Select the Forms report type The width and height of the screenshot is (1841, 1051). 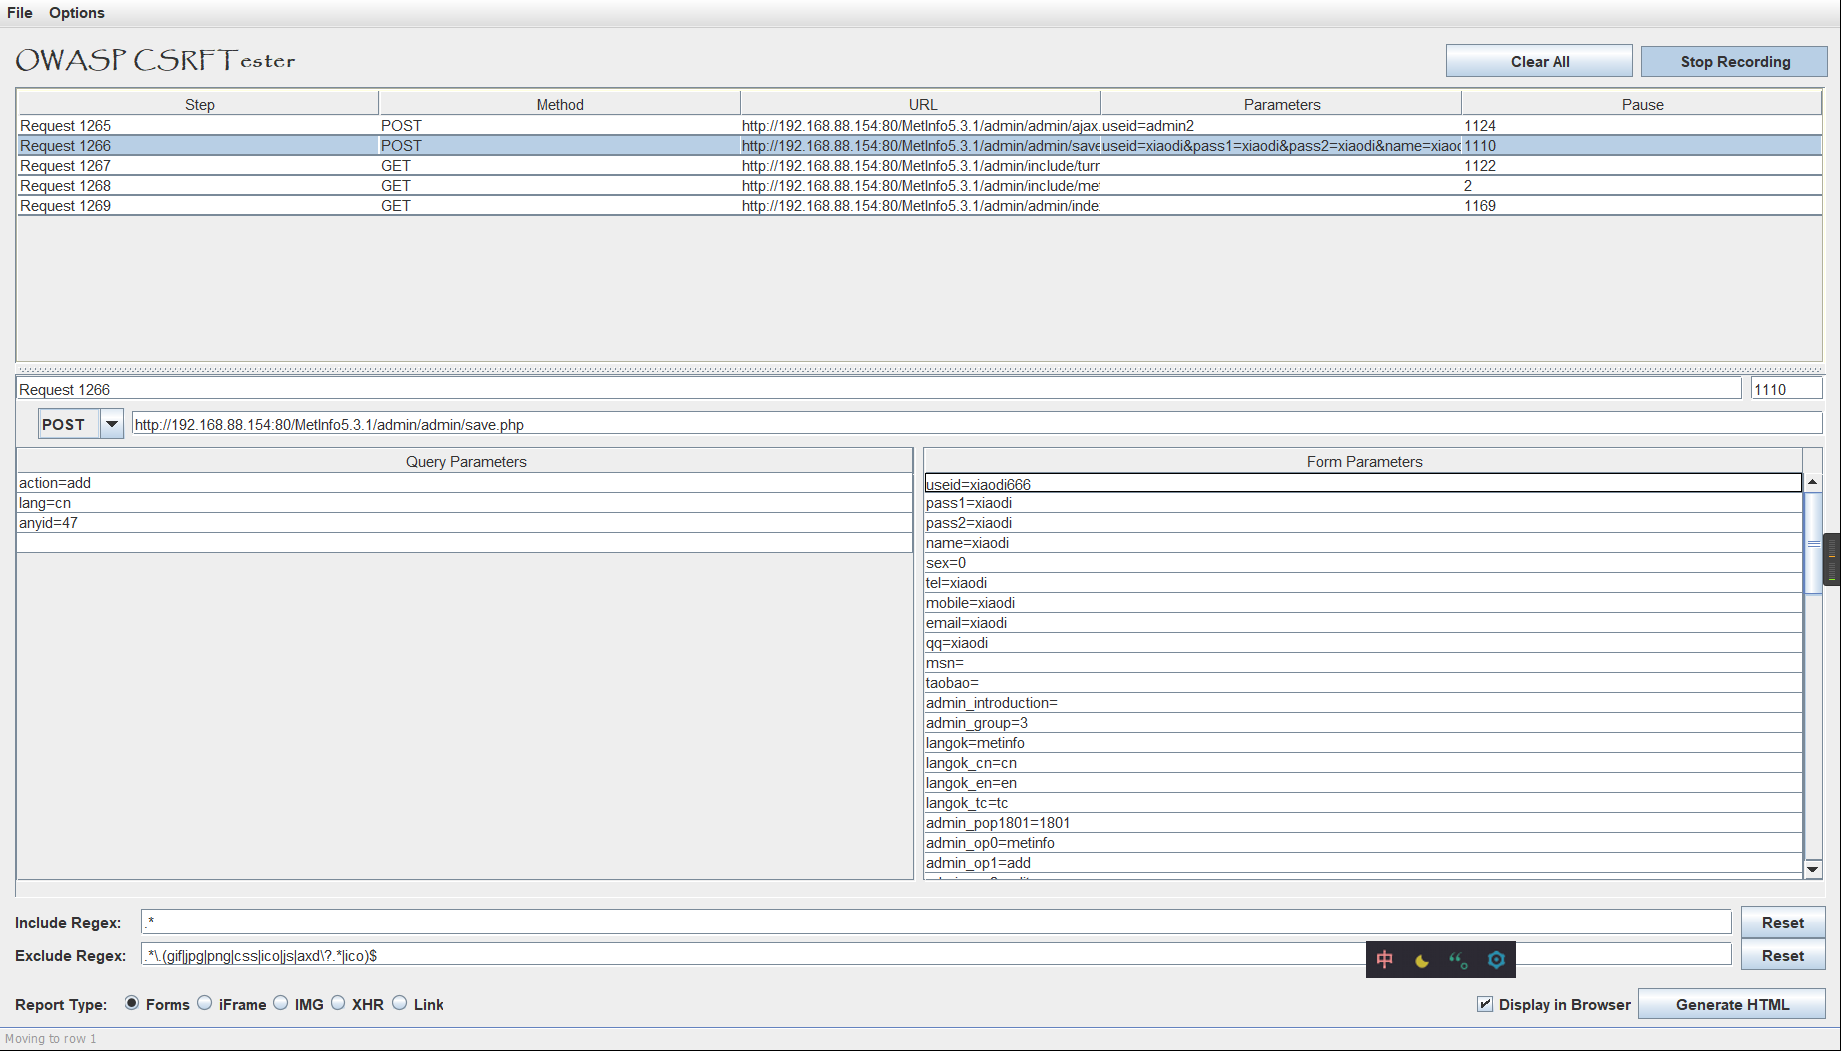pyautogui.click(x=132, y=1003)
